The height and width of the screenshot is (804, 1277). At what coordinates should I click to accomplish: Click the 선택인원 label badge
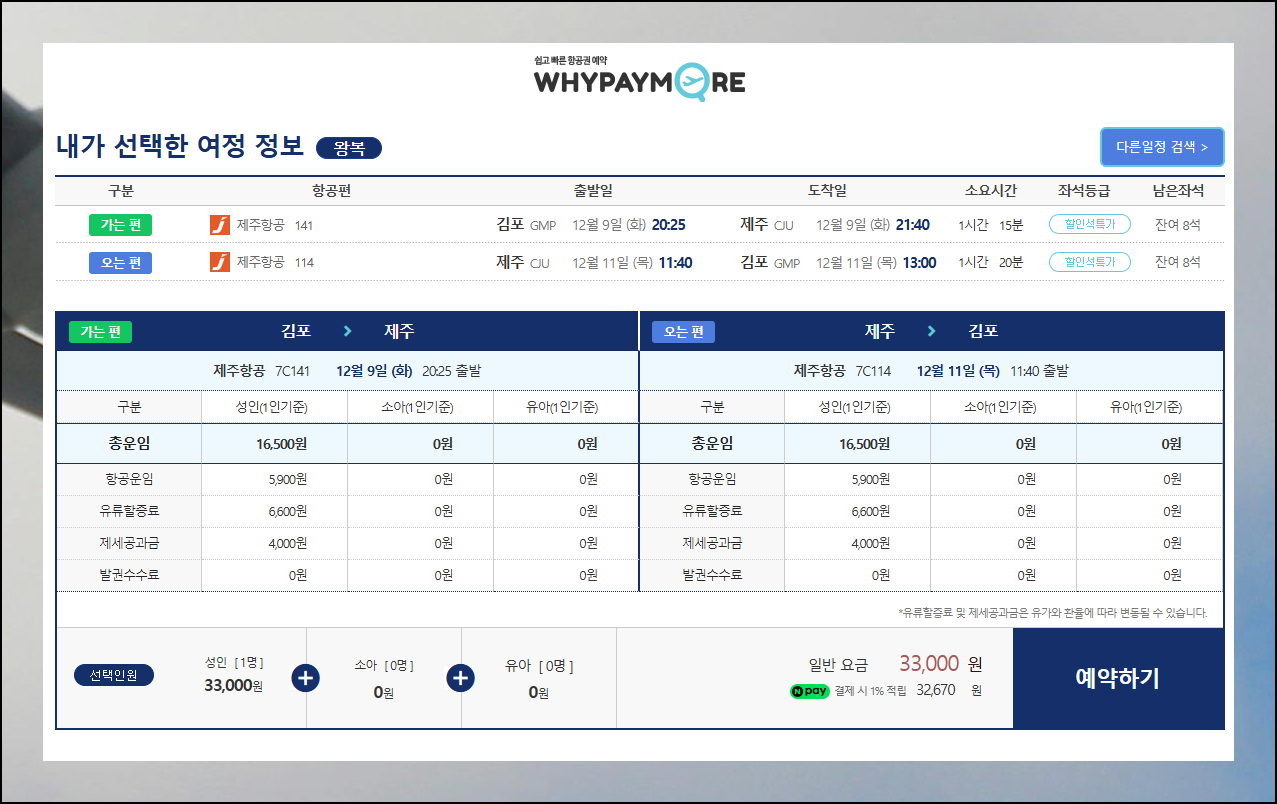[114, 675]
